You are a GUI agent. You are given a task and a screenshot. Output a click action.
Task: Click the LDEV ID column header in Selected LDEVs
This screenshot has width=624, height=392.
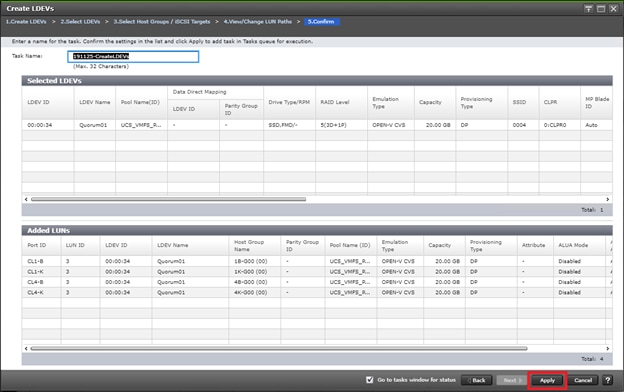click(x=48, y=102)
